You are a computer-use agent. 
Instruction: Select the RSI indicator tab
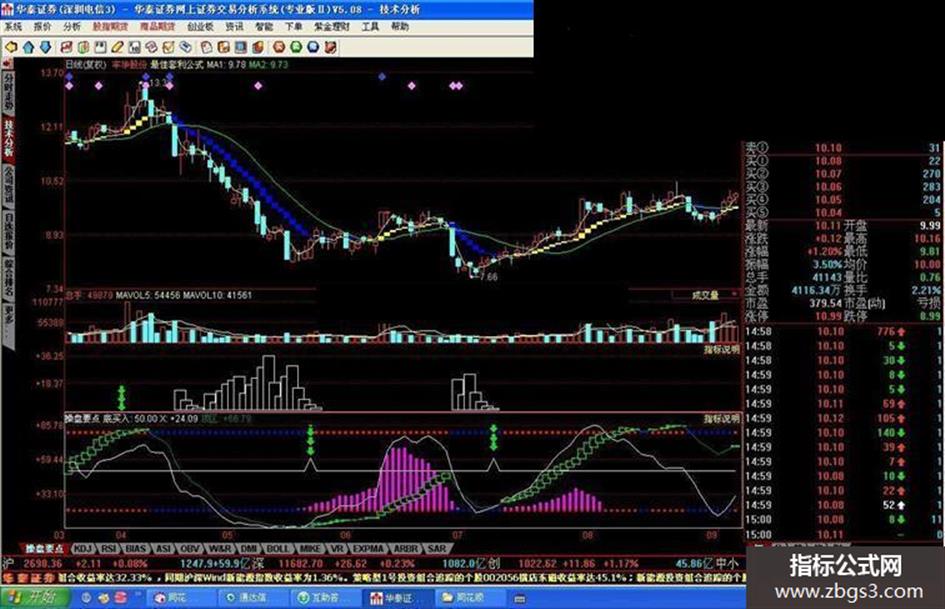(108, 548)
